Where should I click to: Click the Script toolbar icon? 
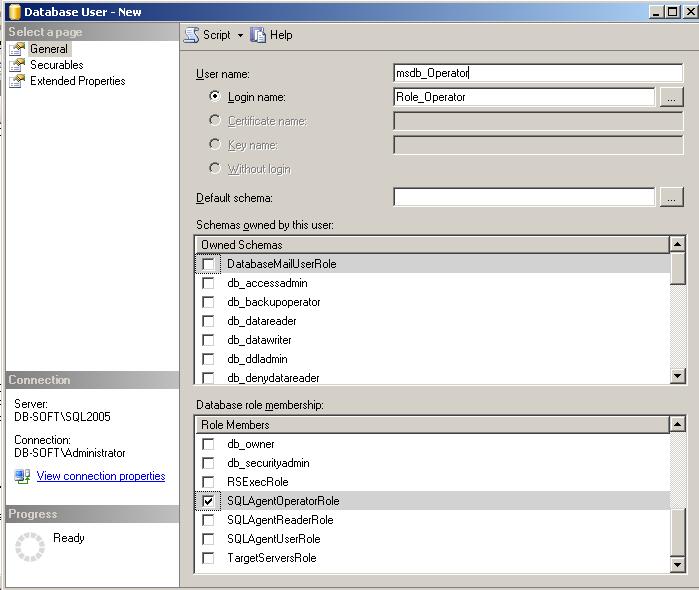(192, 35)
